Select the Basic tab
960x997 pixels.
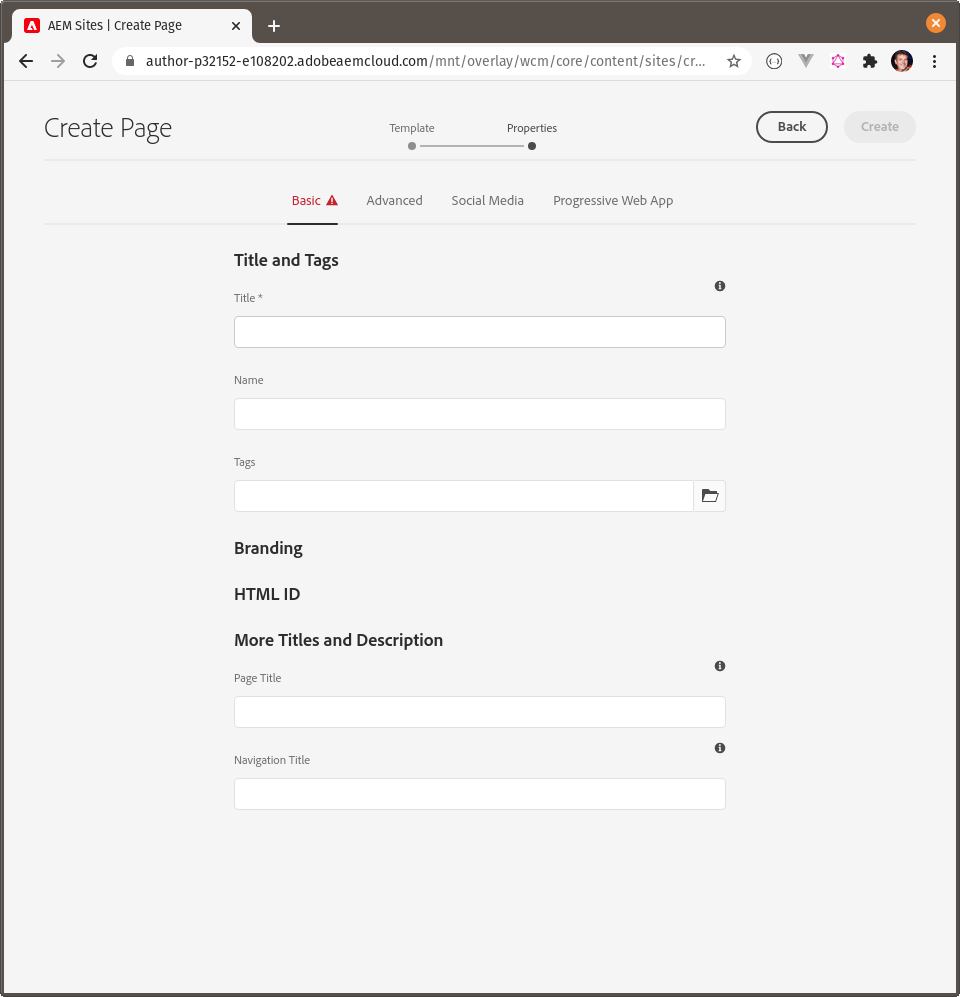click(312, 200)
